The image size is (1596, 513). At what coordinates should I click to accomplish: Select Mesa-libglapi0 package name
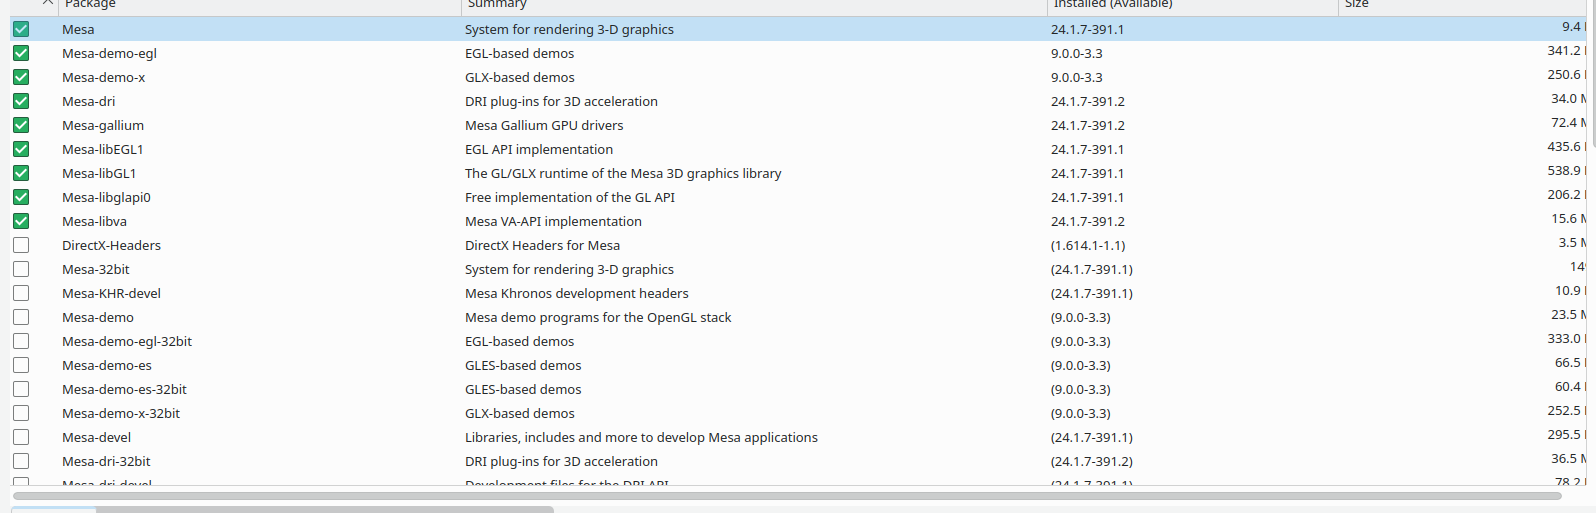[x=106, y=197]
